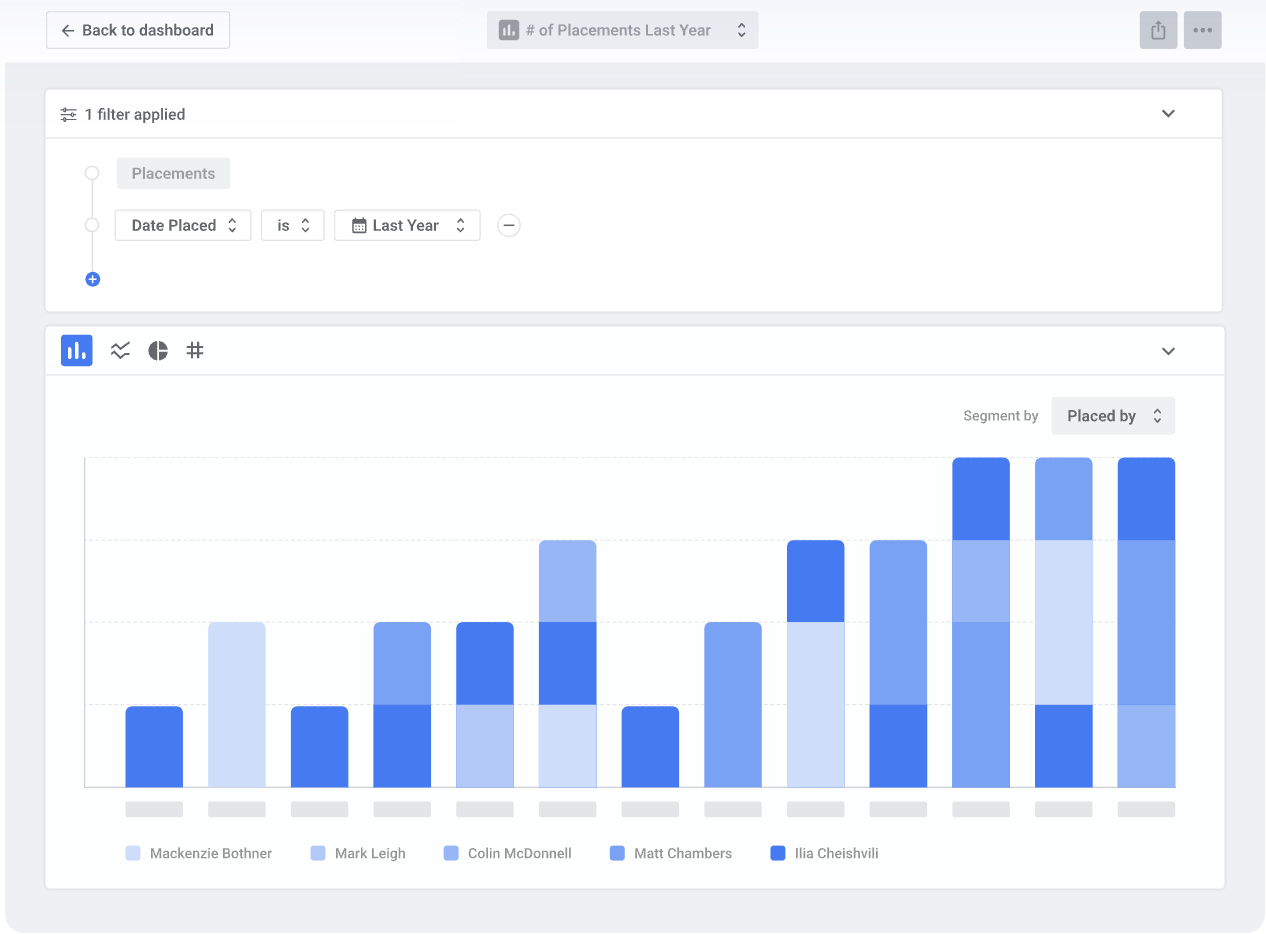Click the share/export icon top right

click(x=1158, y=30)
